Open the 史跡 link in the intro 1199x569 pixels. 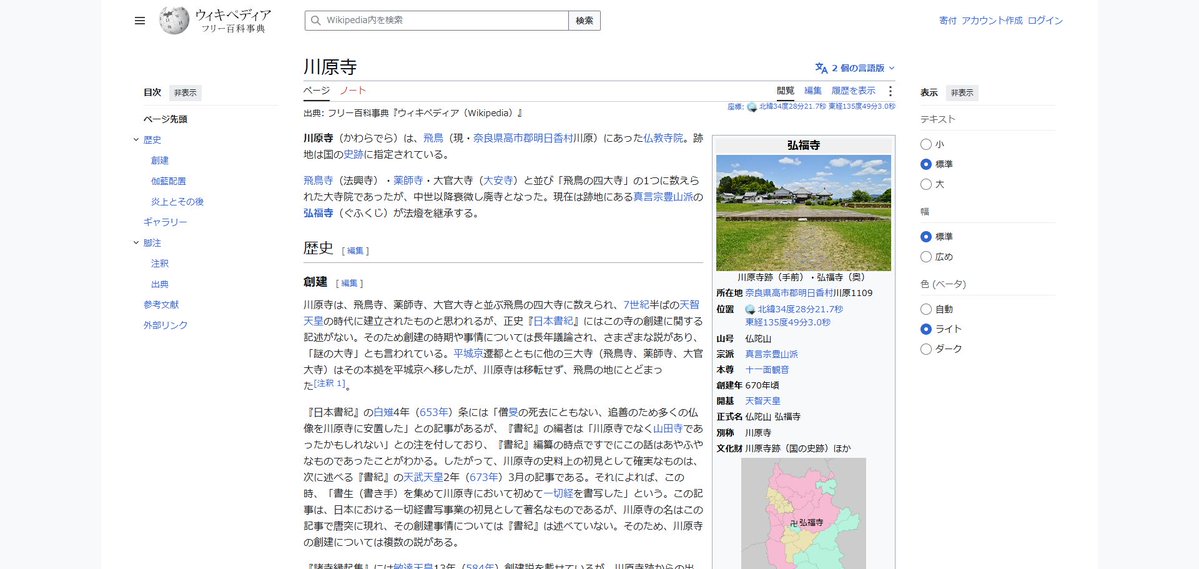pyautogui.click(x=353, y=154)
